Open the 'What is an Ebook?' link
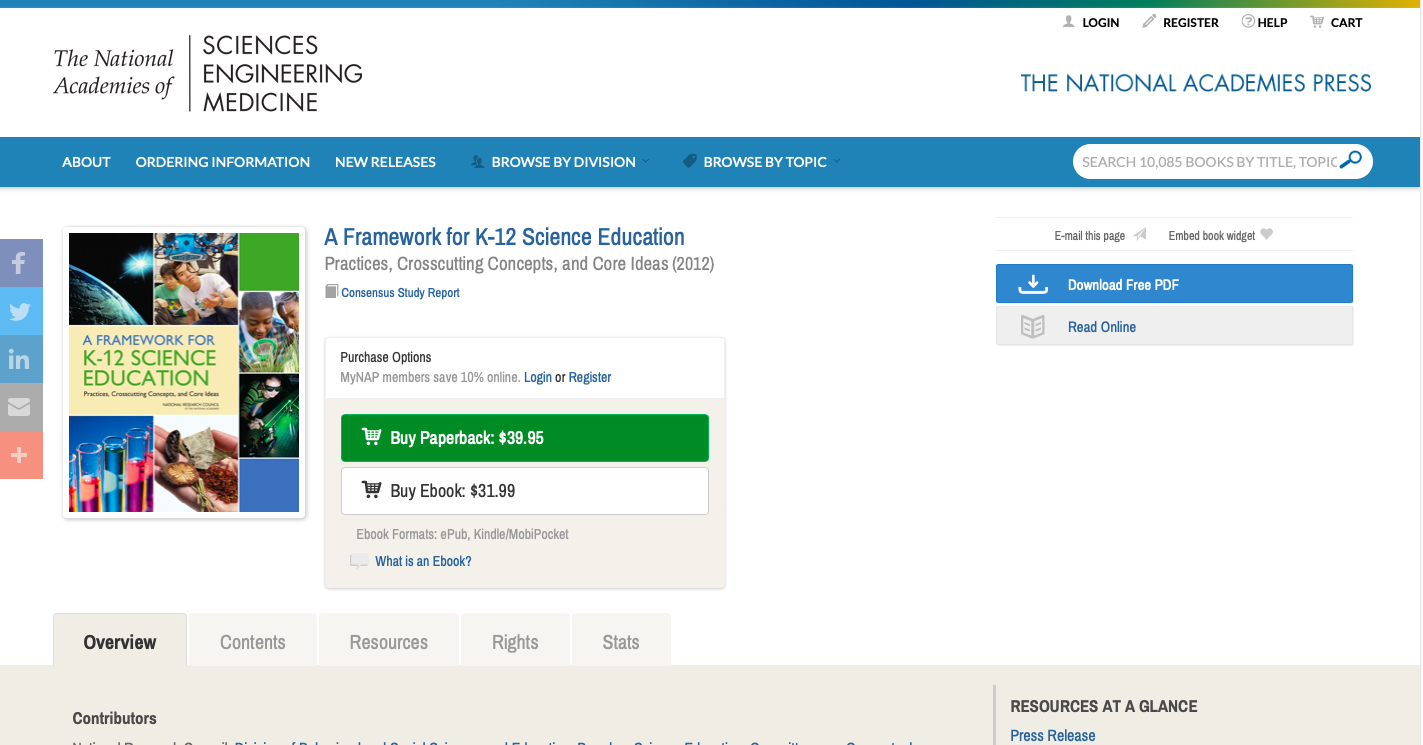The width and height of the screenshot is (1423, 745). click(423, 561)
